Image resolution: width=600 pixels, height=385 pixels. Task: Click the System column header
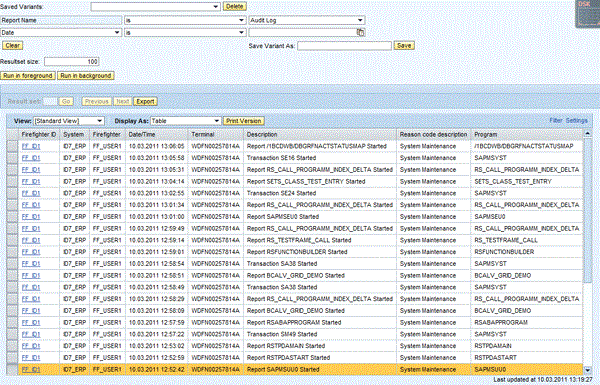coord(74,135)
